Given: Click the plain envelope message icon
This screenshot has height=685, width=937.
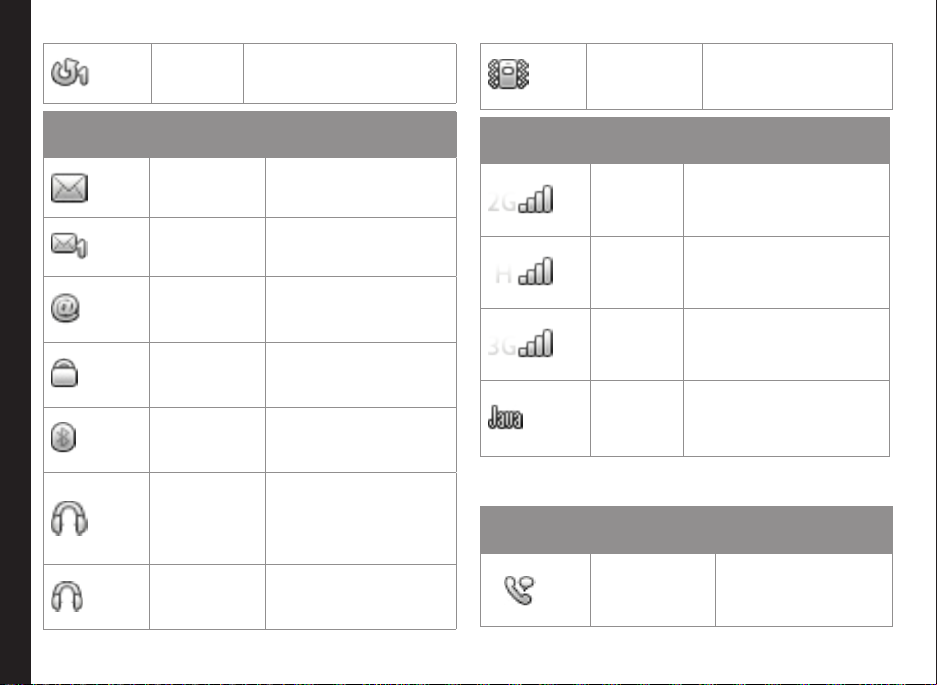Looking at the screenshot, I should pyautogui.click(x=69, y=188).
